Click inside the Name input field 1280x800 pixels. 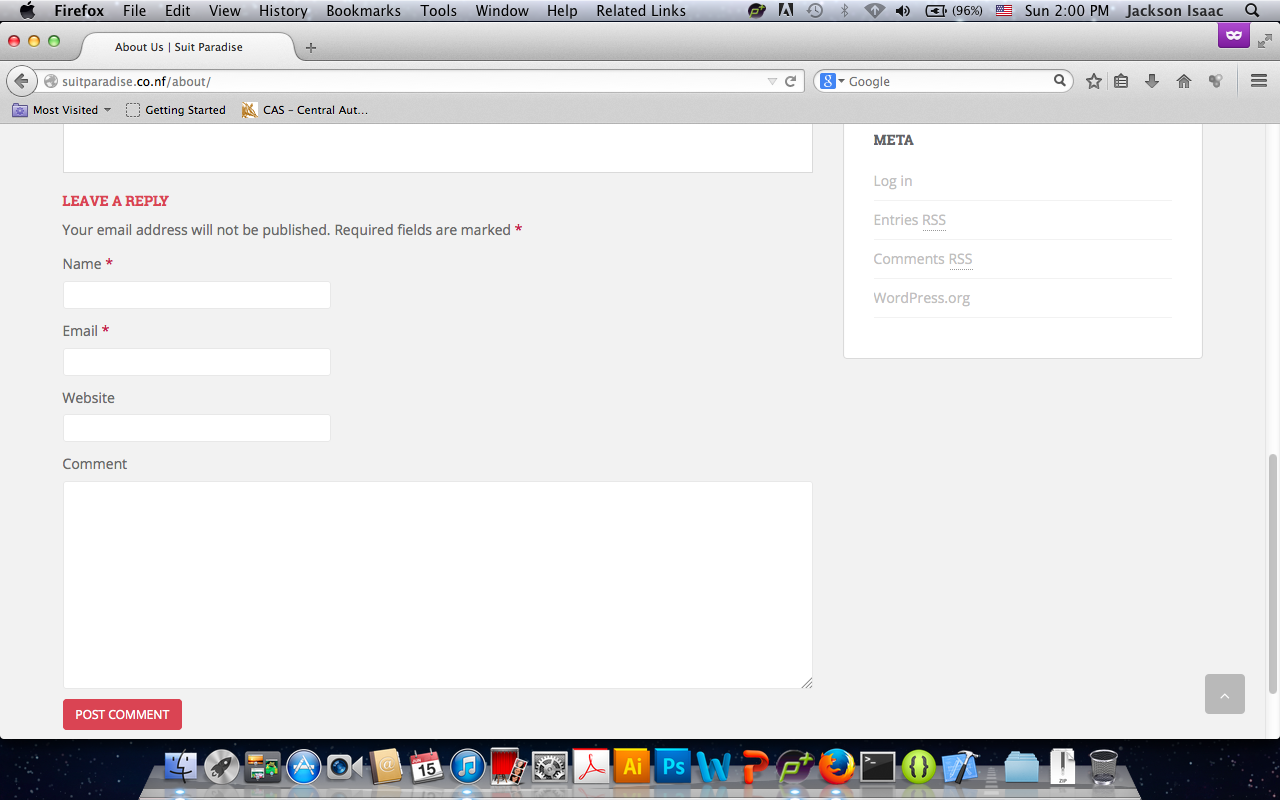pos(196,295)
